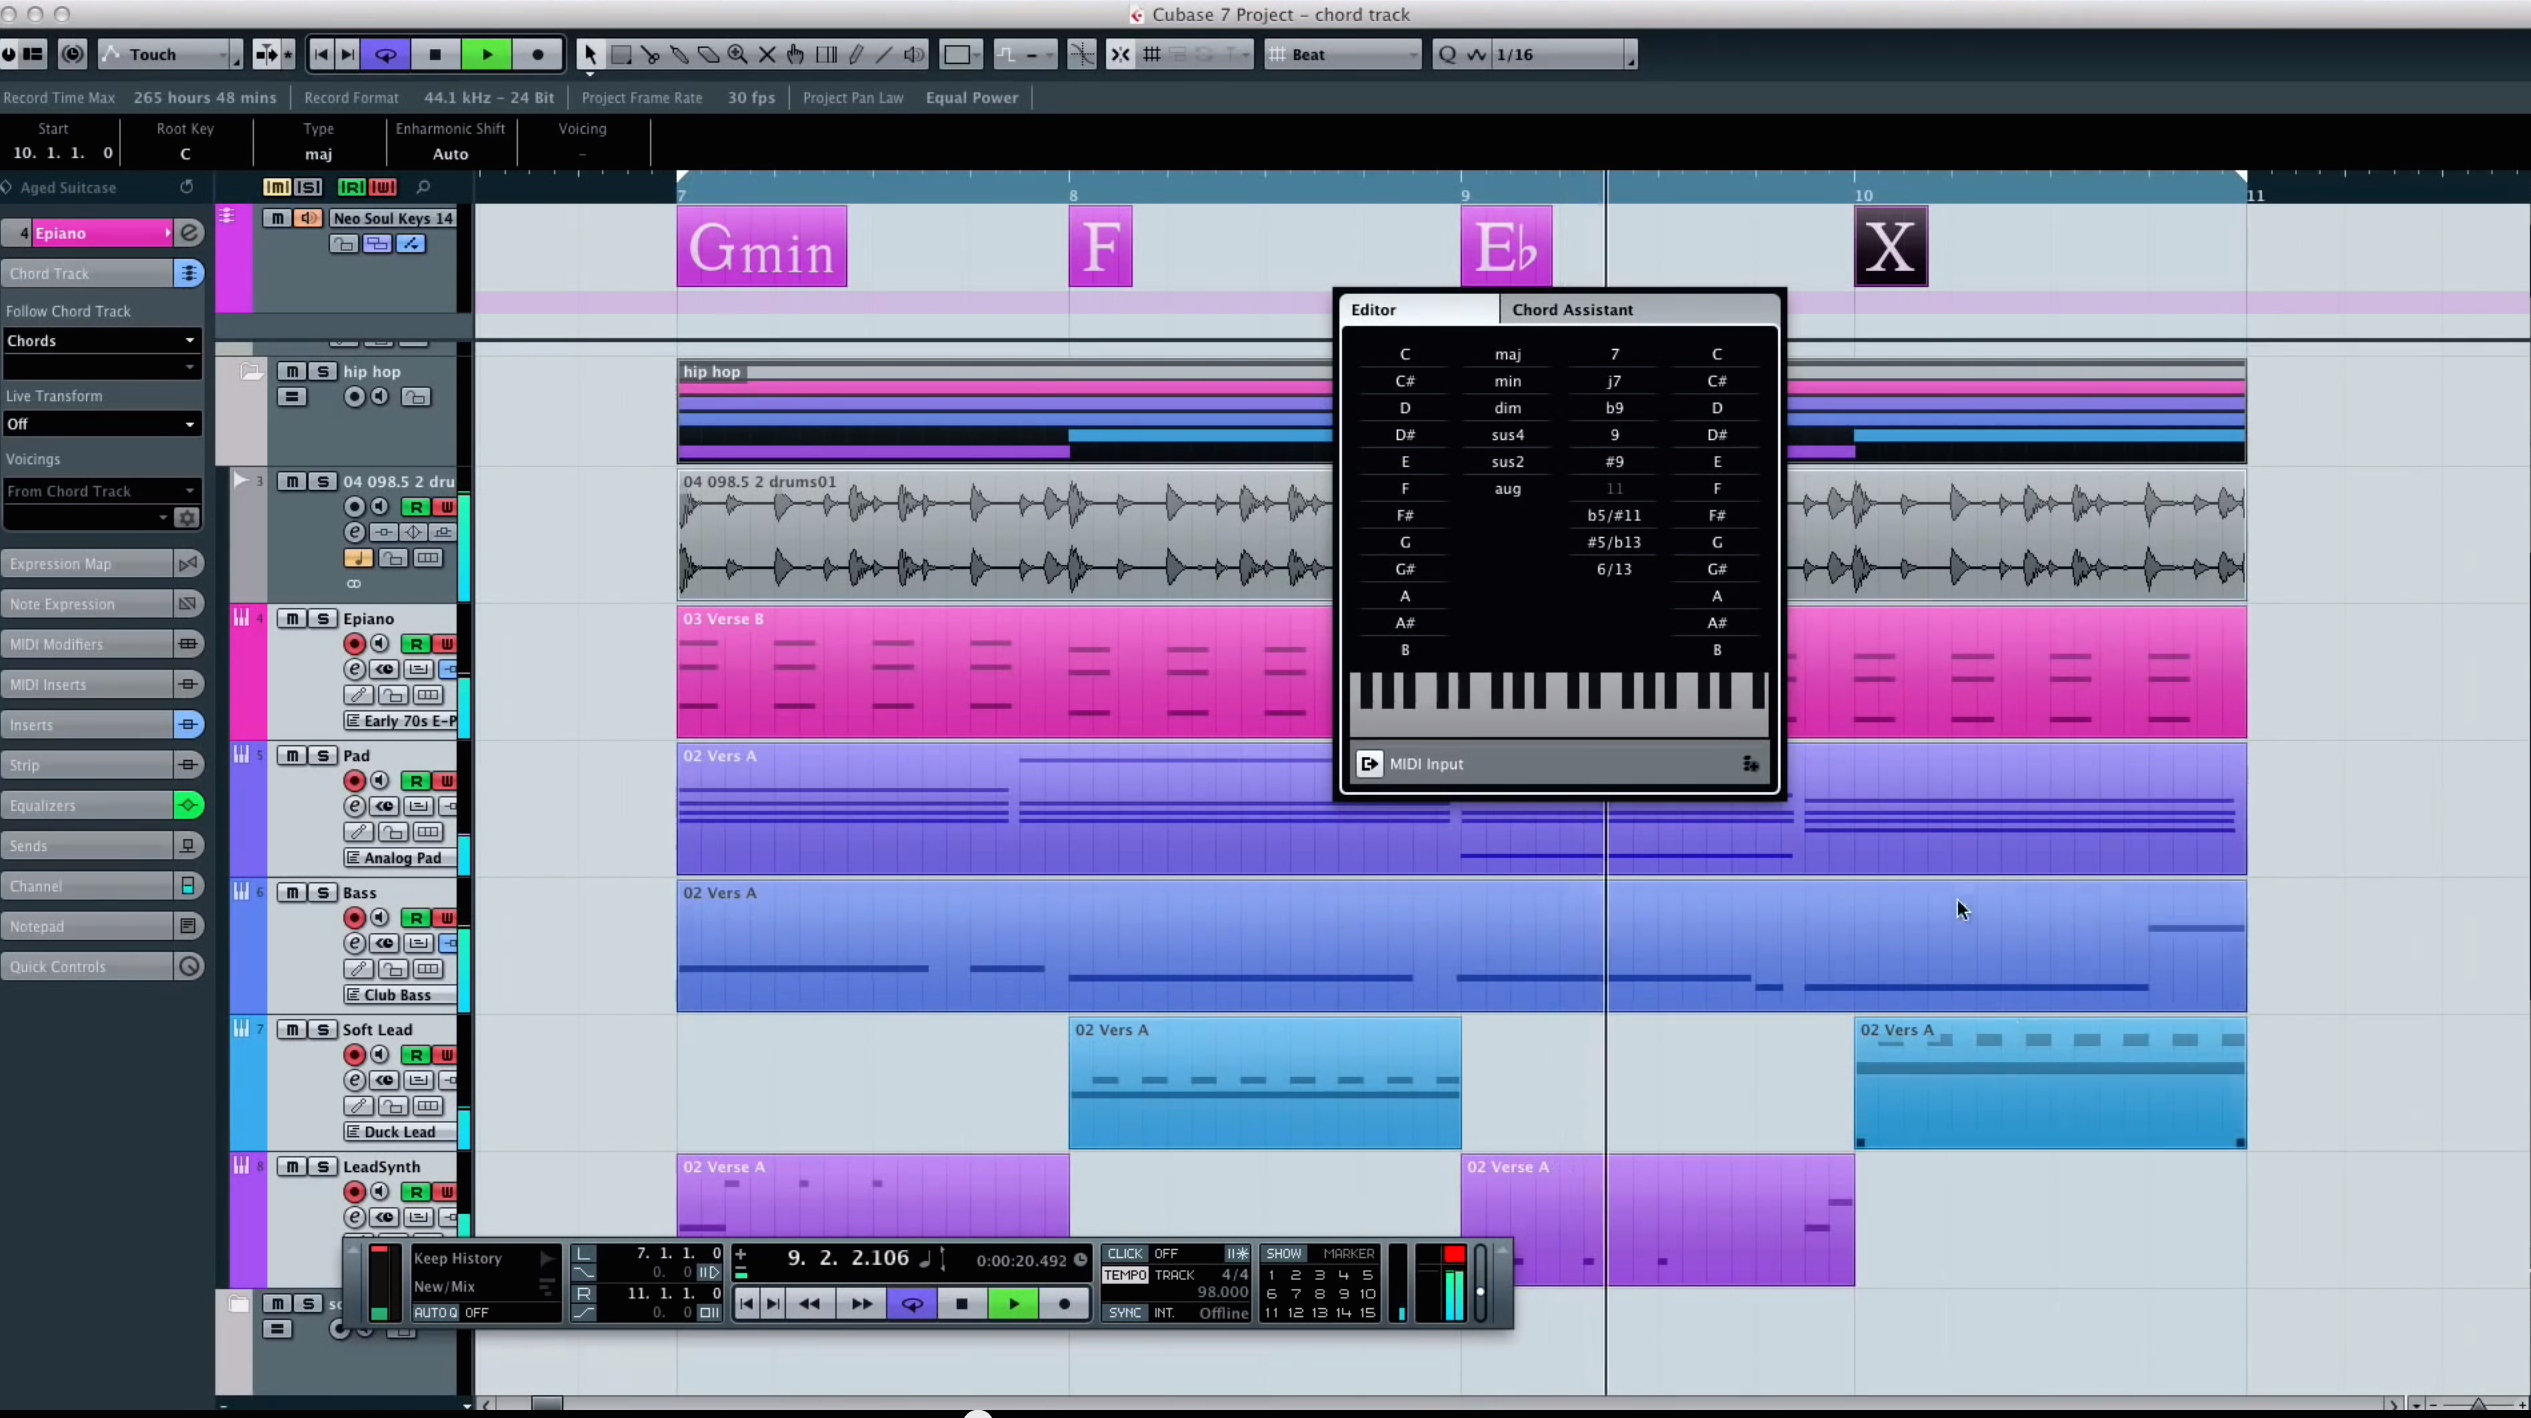Image resolution: width=2531 pixels, height=1418 pixels.
Task: Select the Draw pencil tool
Action: [x=856, y=55]
